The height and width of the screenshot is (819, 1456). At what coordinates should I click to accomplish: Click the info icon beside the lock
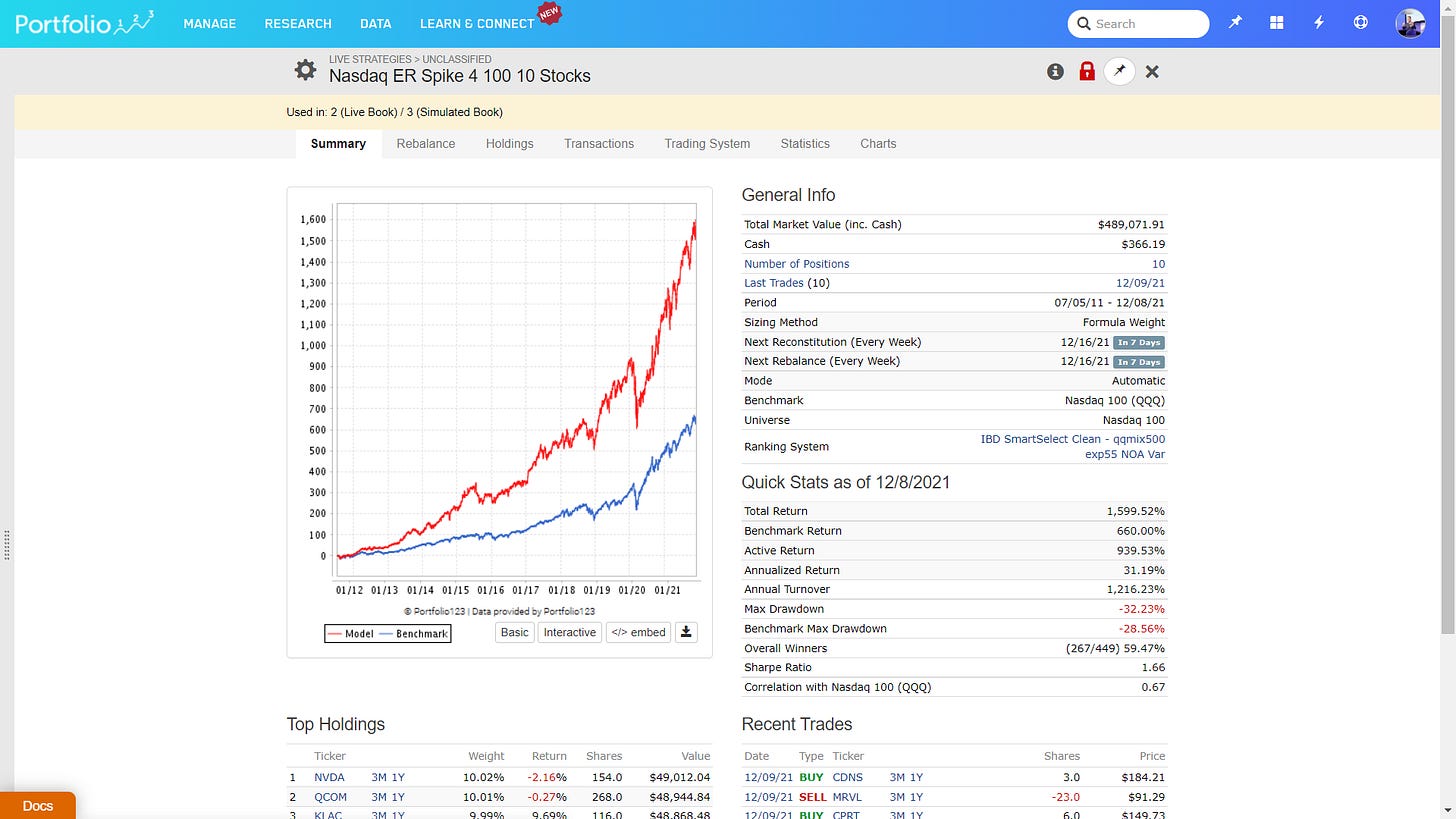coord(1055,71)
